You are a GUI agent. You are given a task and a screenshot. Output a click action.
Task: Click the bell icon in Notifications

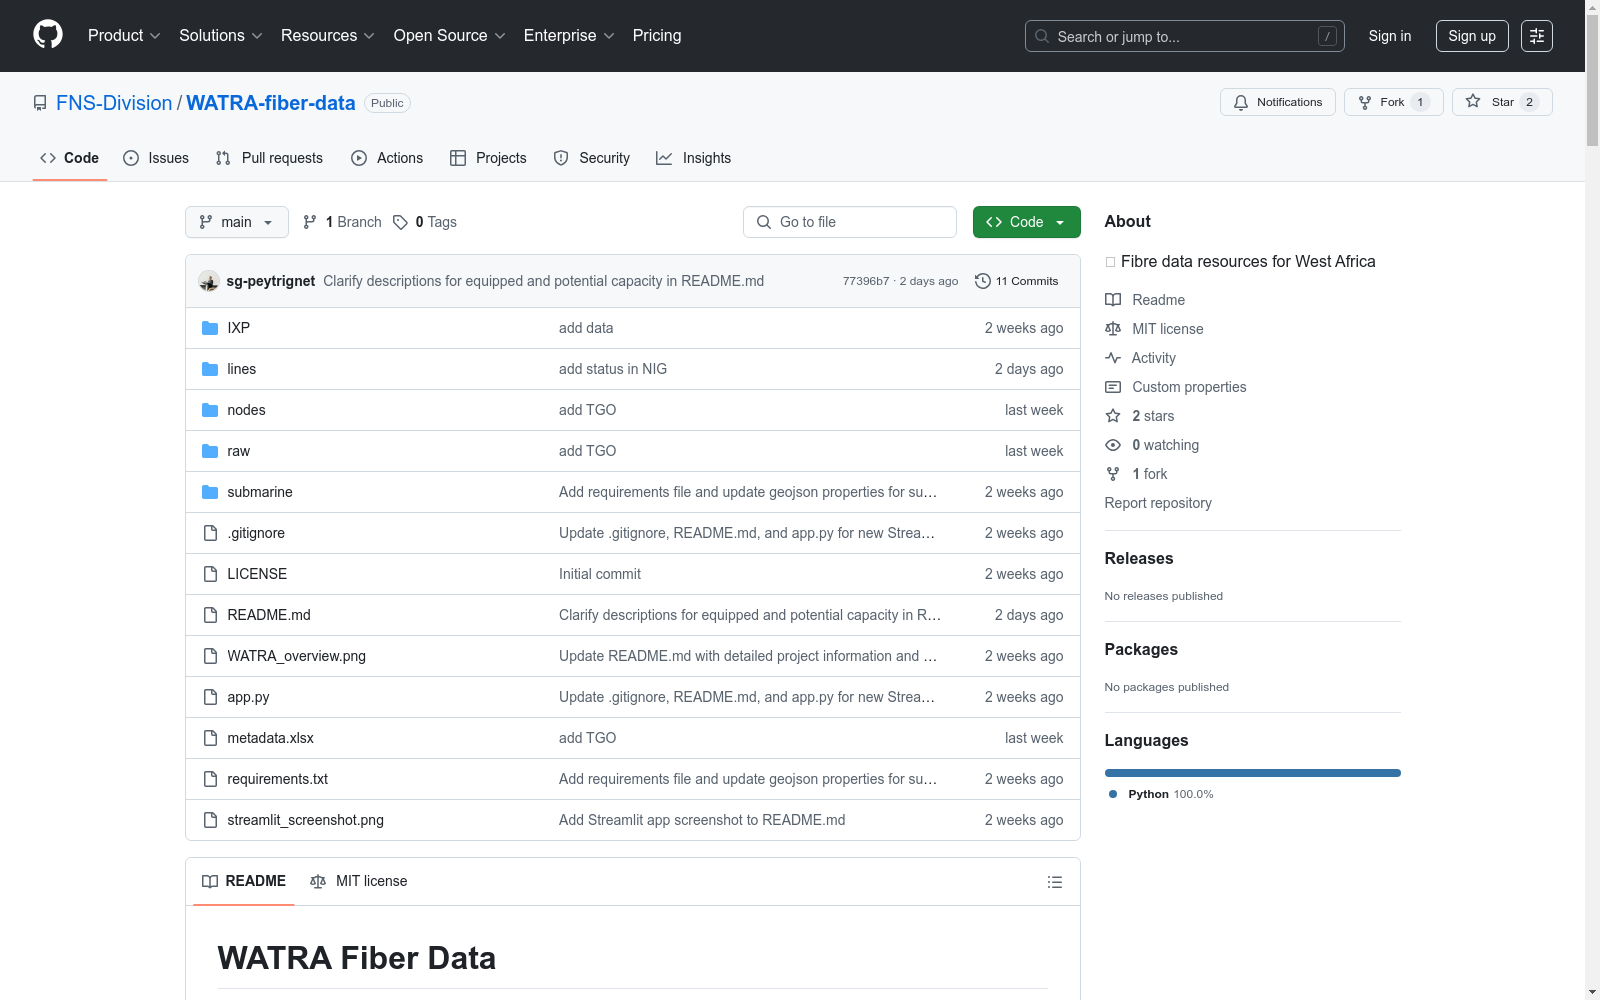(1241, 102)
